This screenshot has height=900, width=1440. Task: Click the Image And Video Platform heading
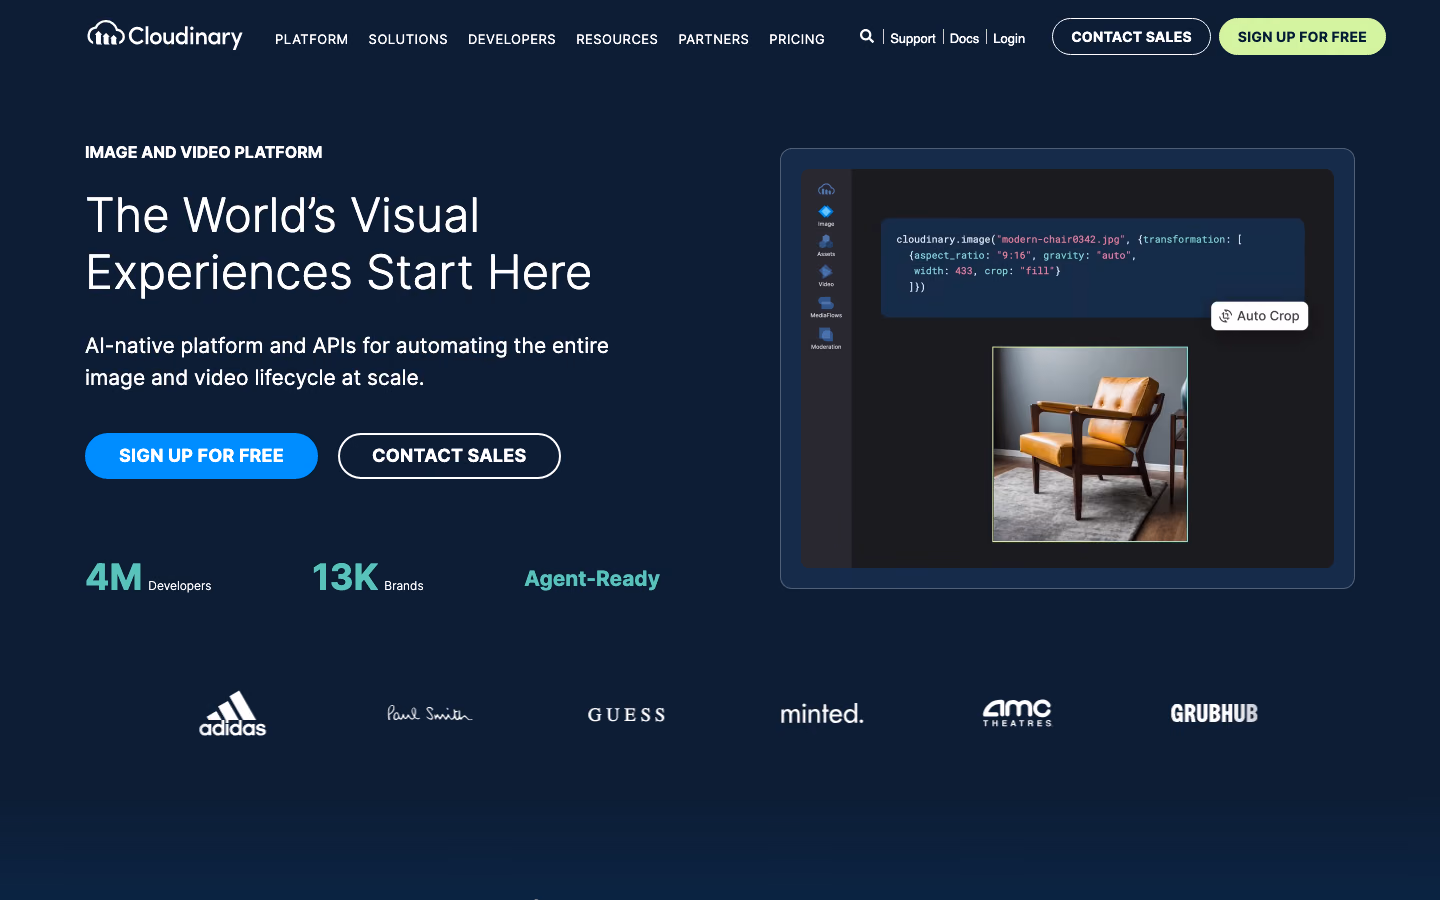204,152
